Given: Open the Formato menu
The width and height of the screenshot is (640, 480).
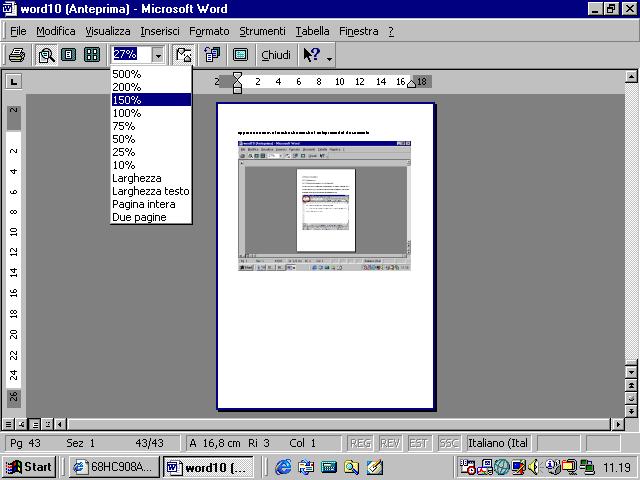Looking at the screenshot, I should pos(209,31).
